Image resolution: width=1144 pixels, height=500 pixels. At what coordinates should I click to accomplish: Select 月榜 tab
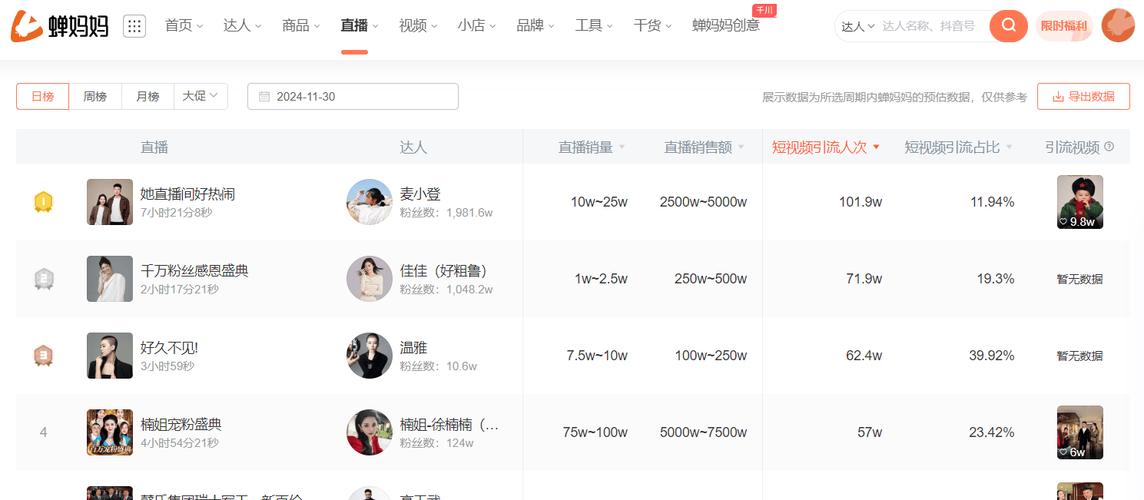[x=148, y=96]
